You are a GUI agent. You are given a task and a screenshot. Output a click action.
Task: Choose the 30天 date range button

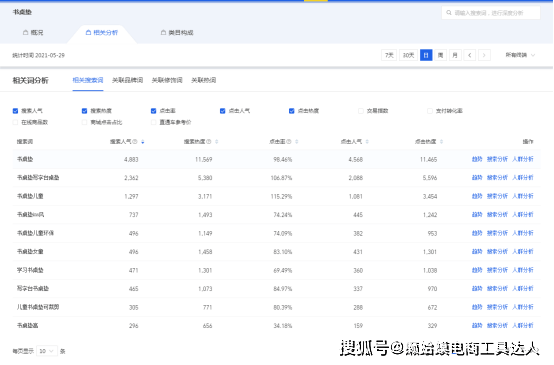[x=408, y=55]
